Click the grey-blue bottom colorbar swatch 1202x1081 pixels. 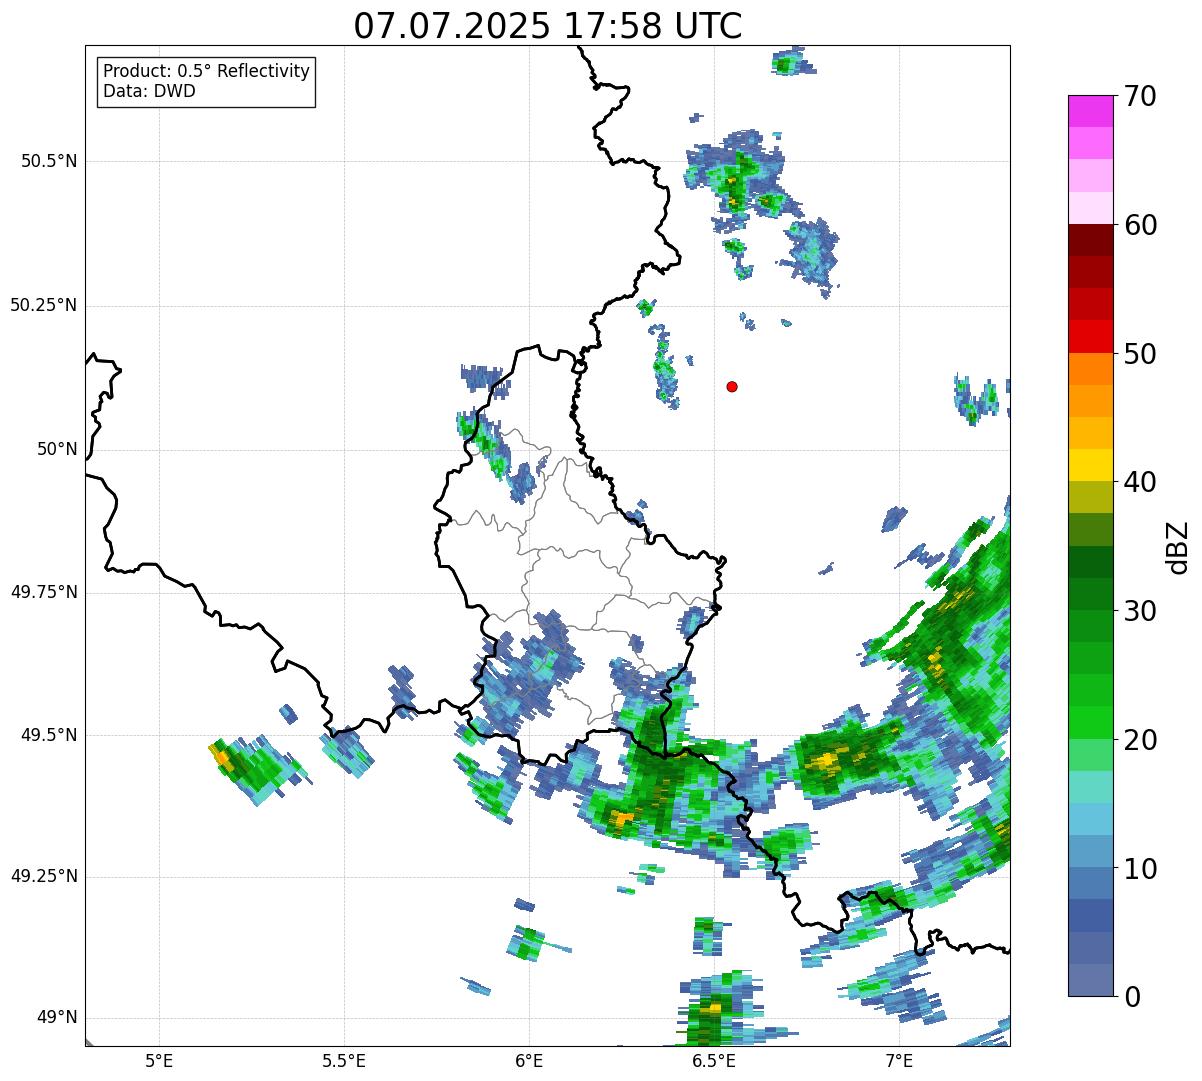coord(1090,980)
